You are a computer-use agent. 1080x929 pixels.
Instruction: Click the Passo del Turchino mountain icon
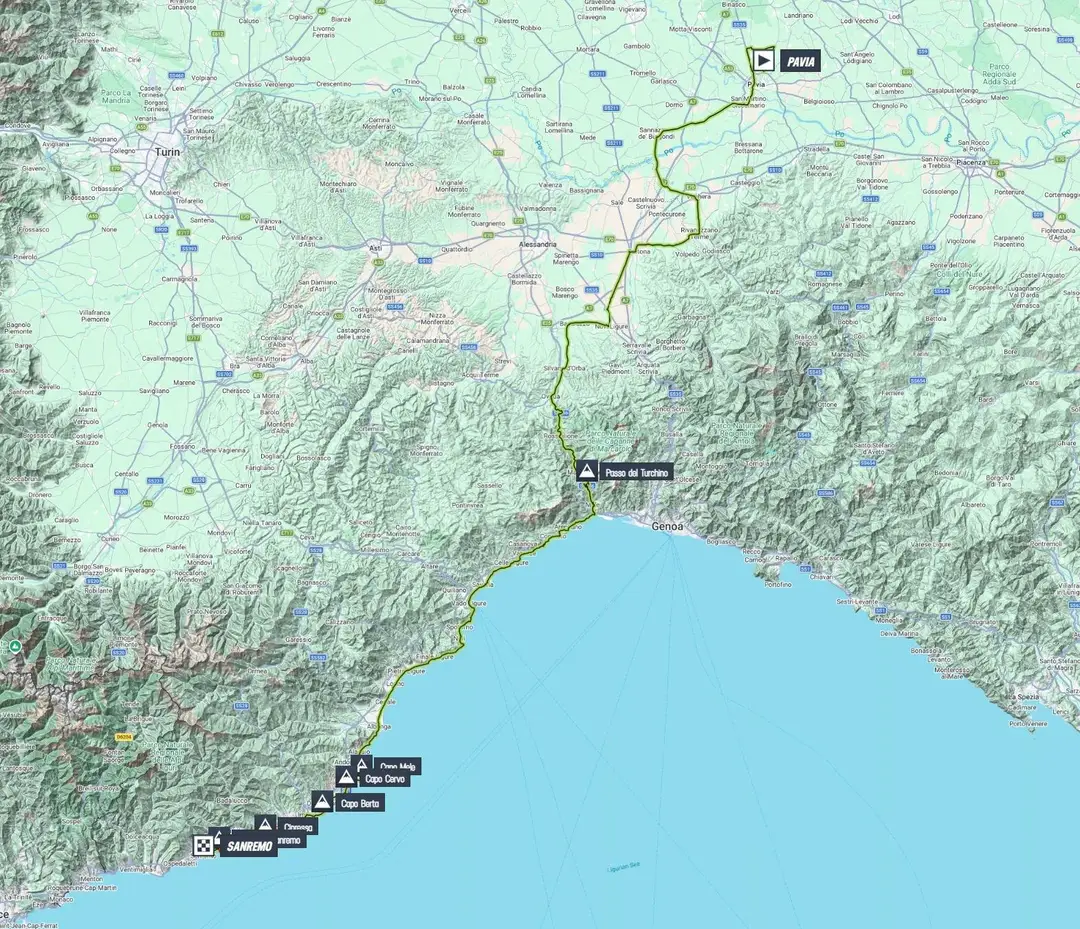[587, 472]
